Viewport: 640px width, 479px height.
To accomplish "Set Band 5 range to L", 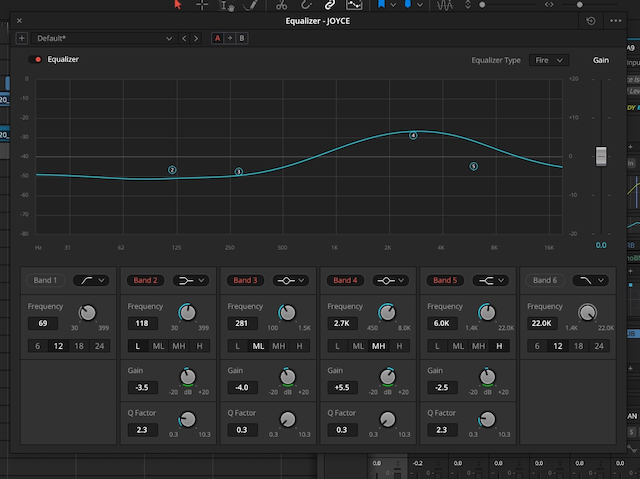I will (x=437, y=346).
